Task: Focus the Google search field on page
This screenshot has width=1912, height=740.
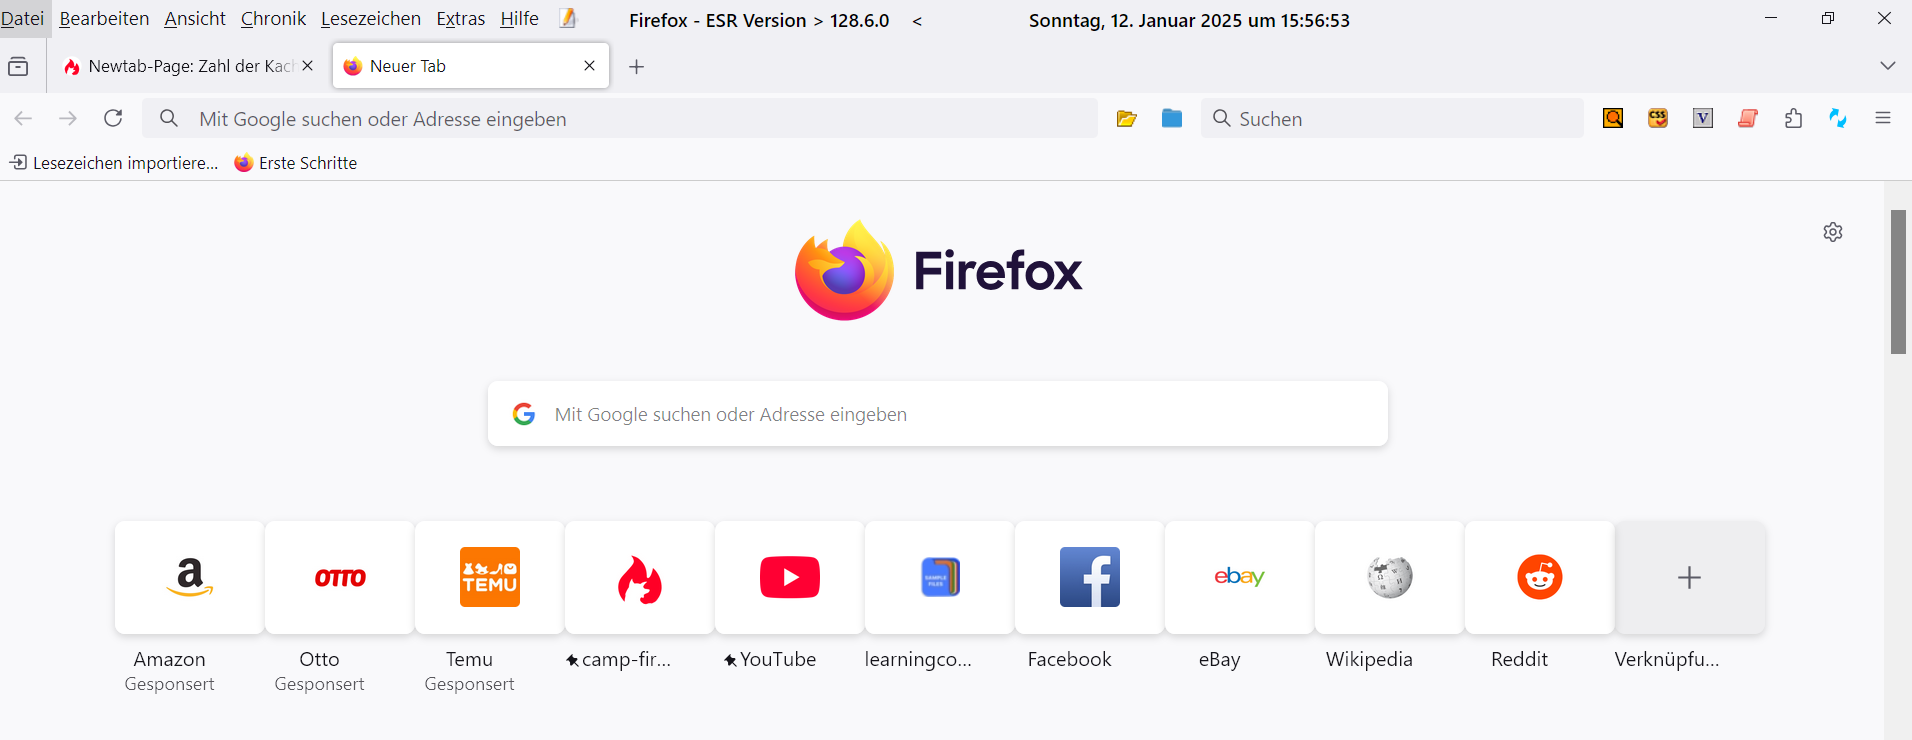Action: [x=938, y=414]
